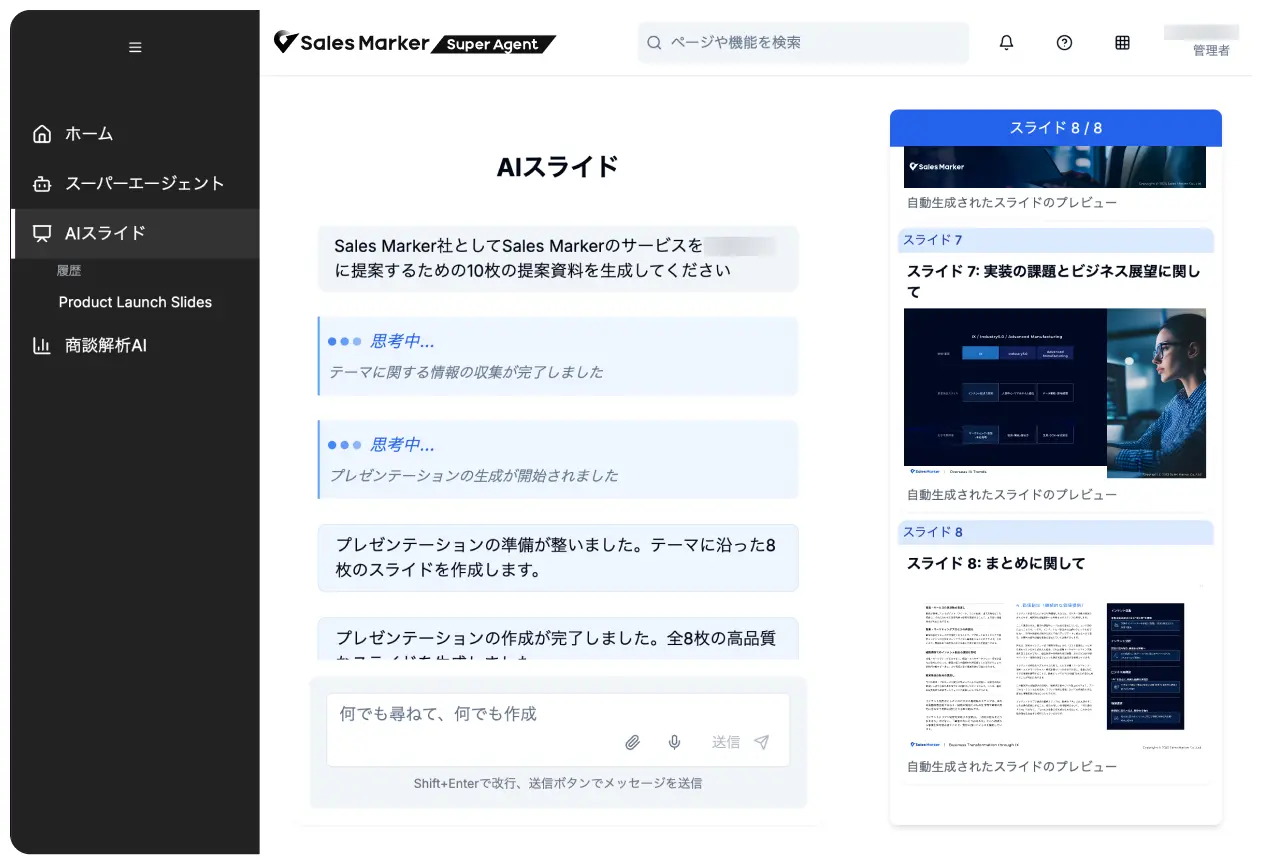This screenshot has height=864, width=1262.
Task: Click the paper plane send icon
Action: (762, 742)
